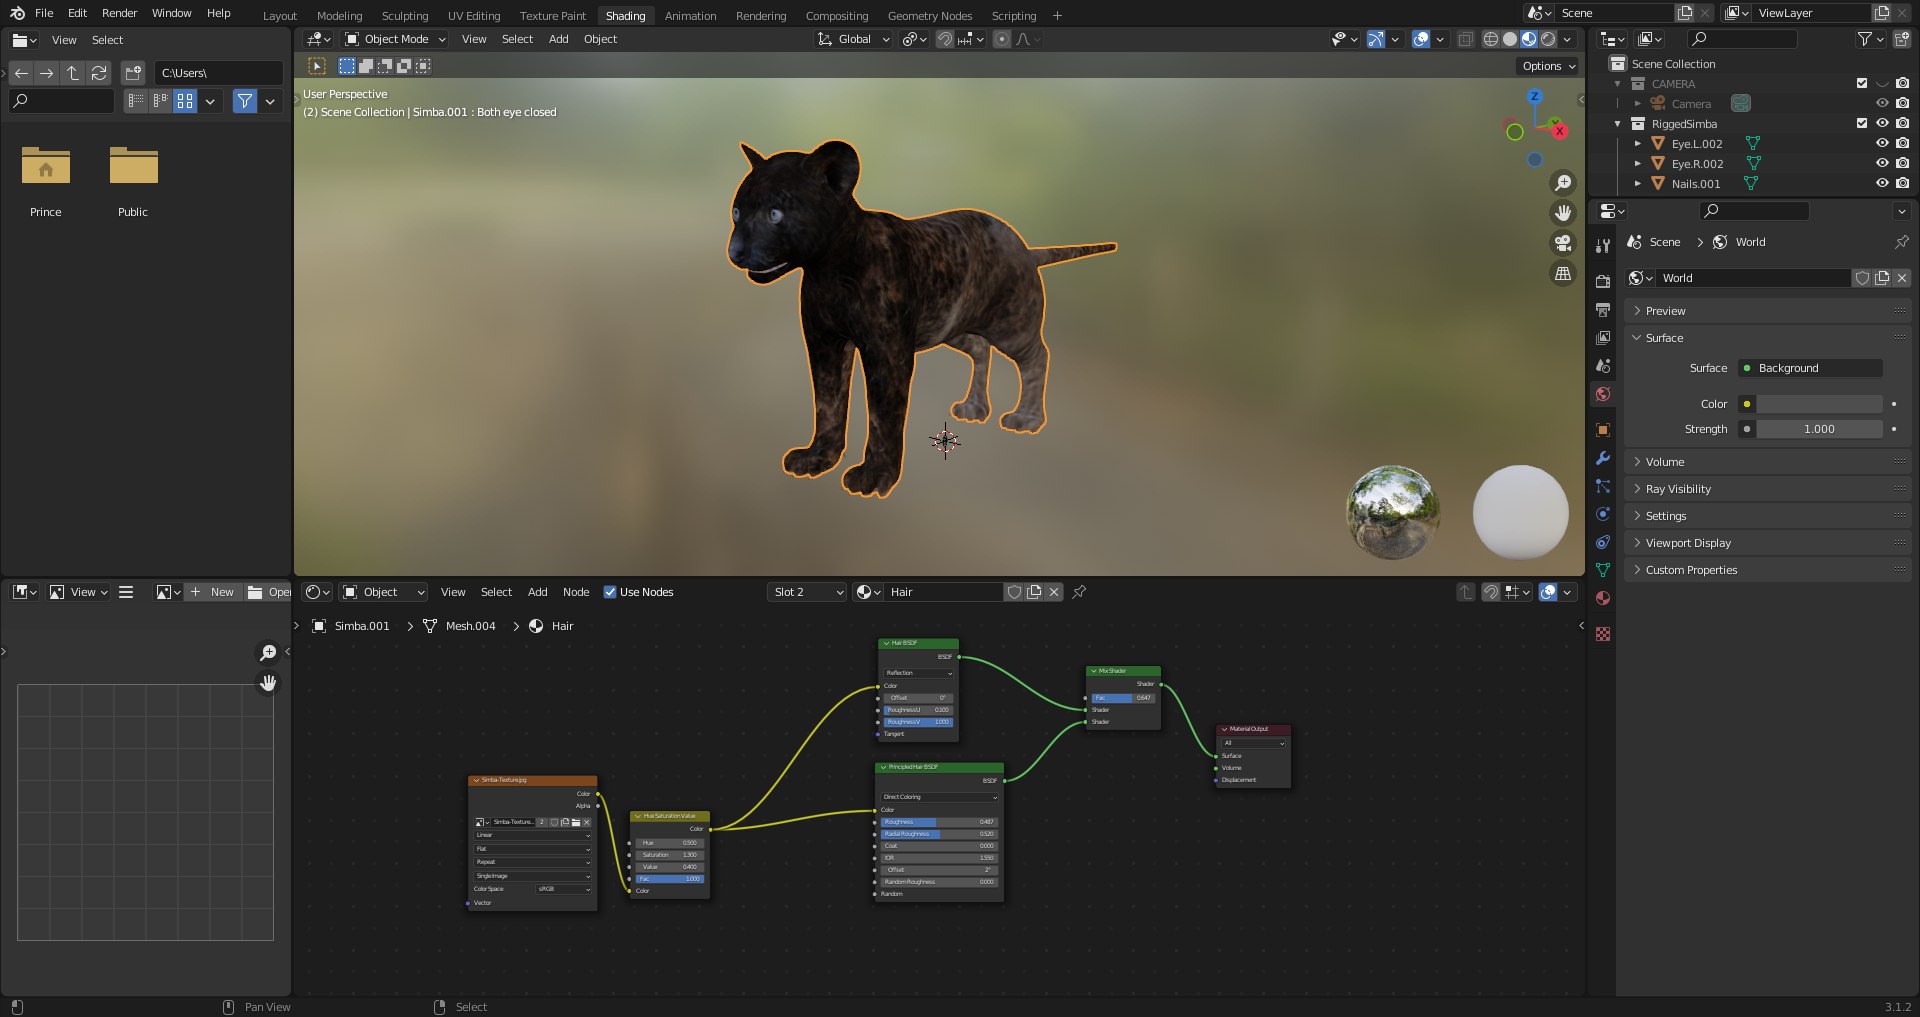Click the Hair material name field
This screenshot has height=1017, width=1920.
(943, 592)
